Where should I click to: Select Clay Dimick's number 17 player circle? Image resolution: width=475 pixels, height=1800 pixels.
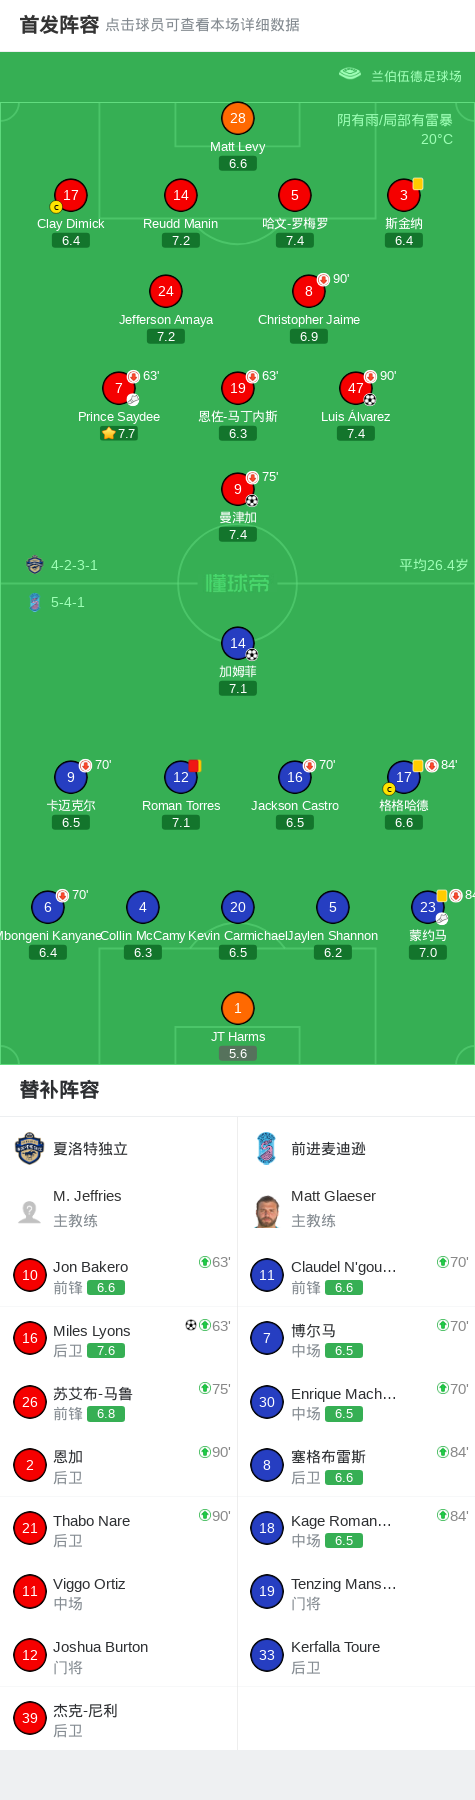71,195
